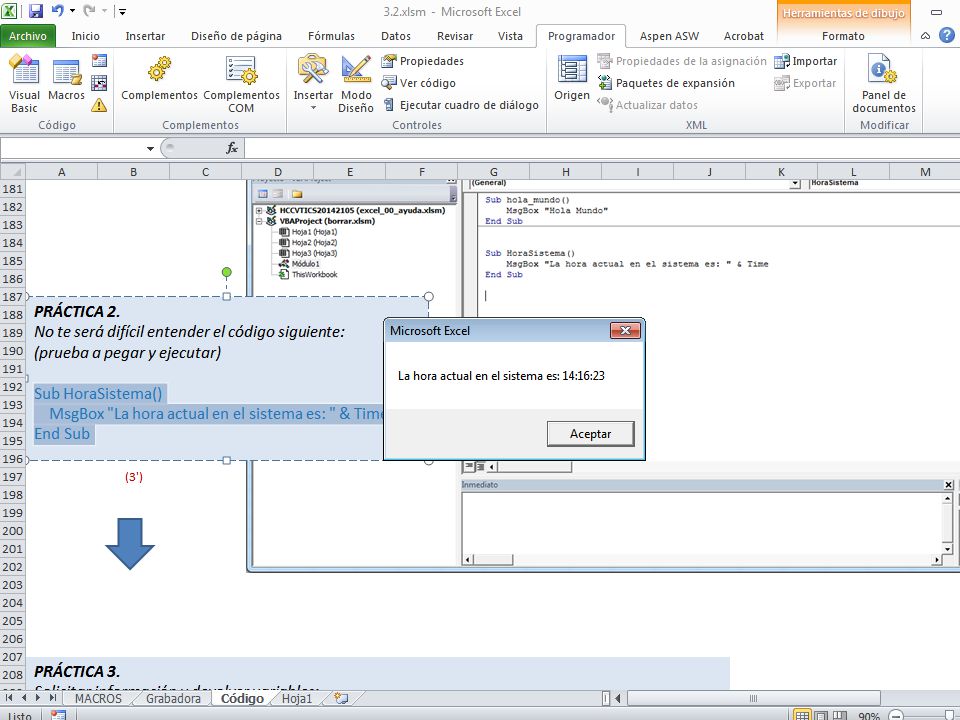
Task: Click the horizontal scrollbar thumb
Action: 754,699
